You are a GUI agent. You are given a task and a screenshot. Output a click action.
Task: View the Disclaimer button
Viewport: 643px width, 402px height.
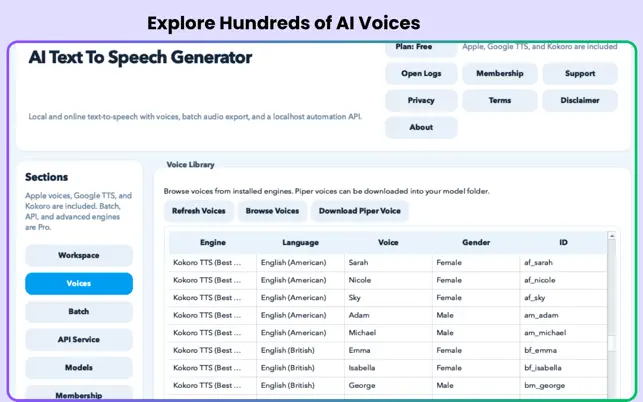coord(580,100)
